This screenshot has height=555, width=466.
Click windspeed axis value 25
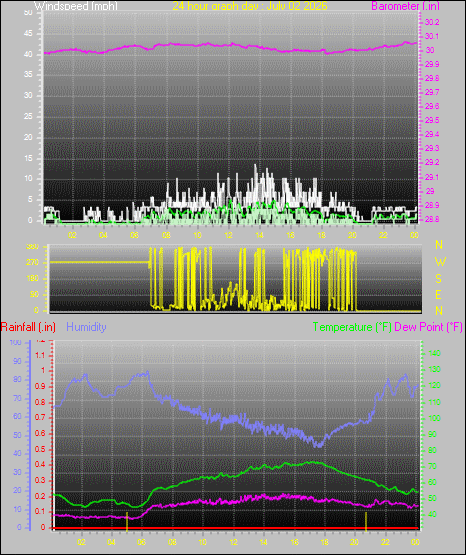tap(28, 116)
